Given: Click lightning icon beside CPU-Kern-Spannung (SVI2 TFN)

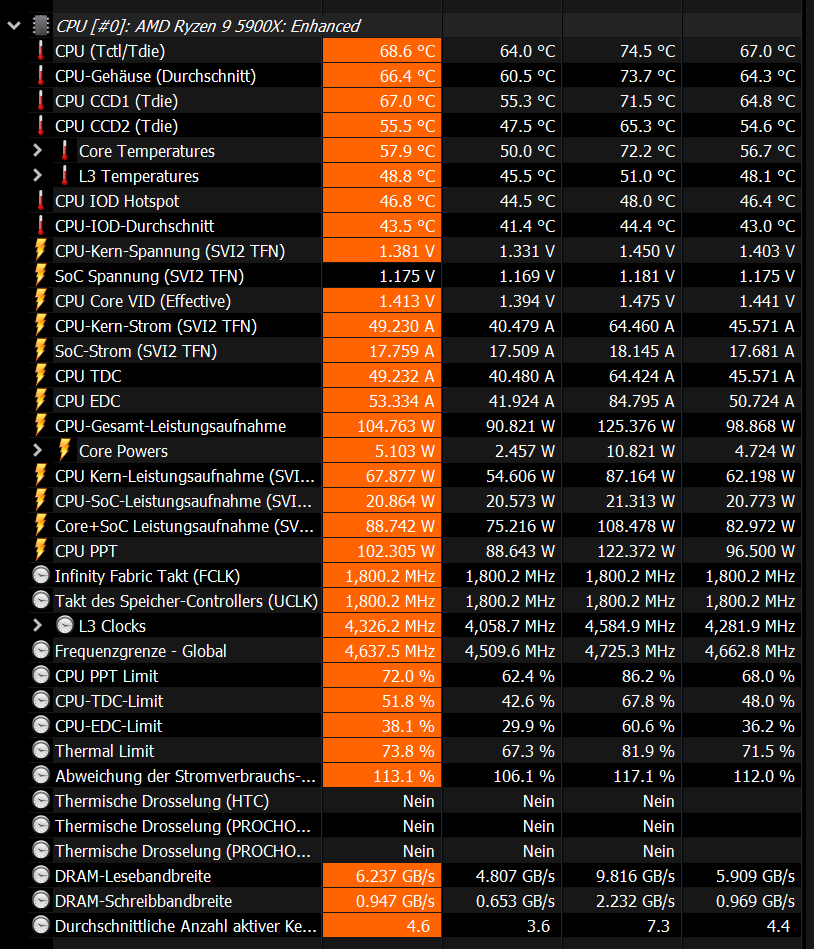Looking at the screenshot, I should coord(41,251).
